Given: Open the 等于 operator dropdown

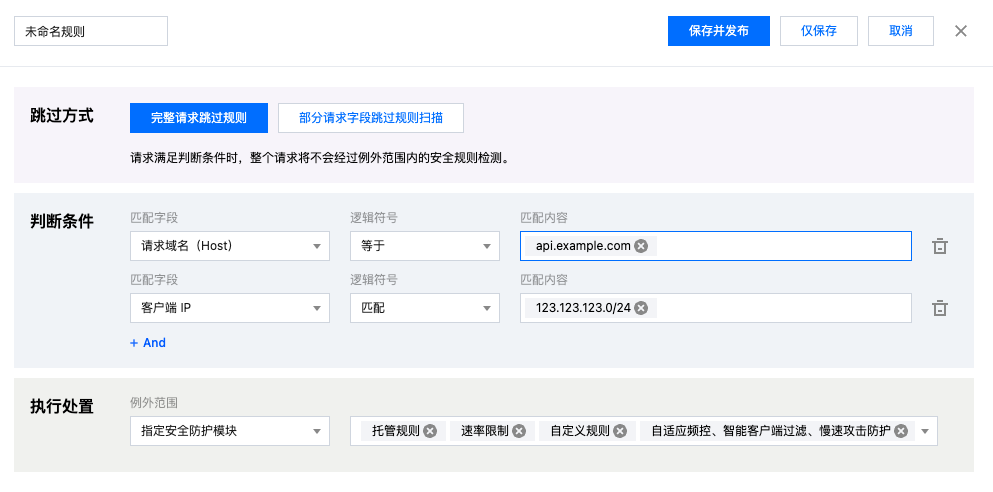Looking at the screenshot, I should click(424, 246).
